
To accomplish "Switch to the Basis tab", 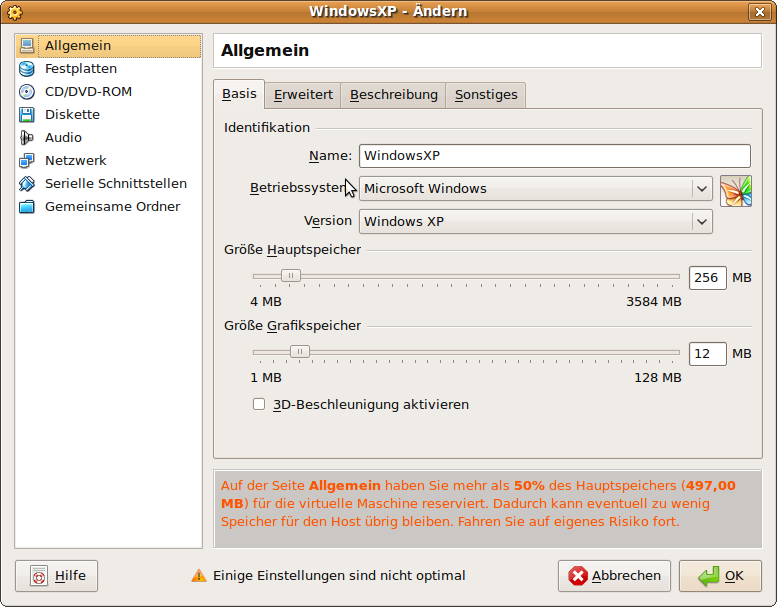I will pyautogui.click(x=239, y=94).
